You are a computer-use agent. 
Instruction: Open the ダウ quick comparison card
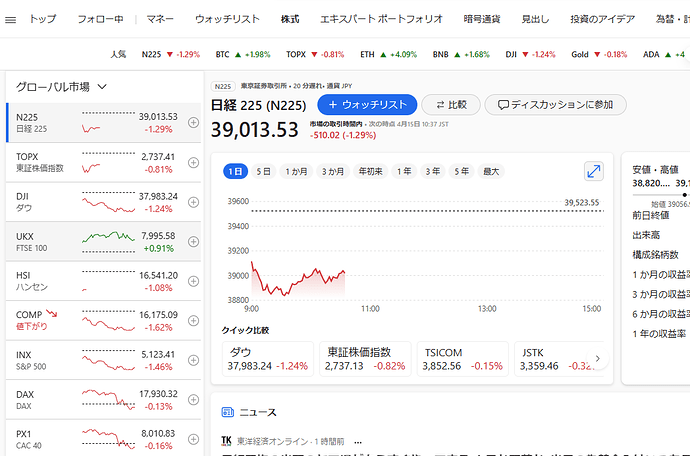268,359
